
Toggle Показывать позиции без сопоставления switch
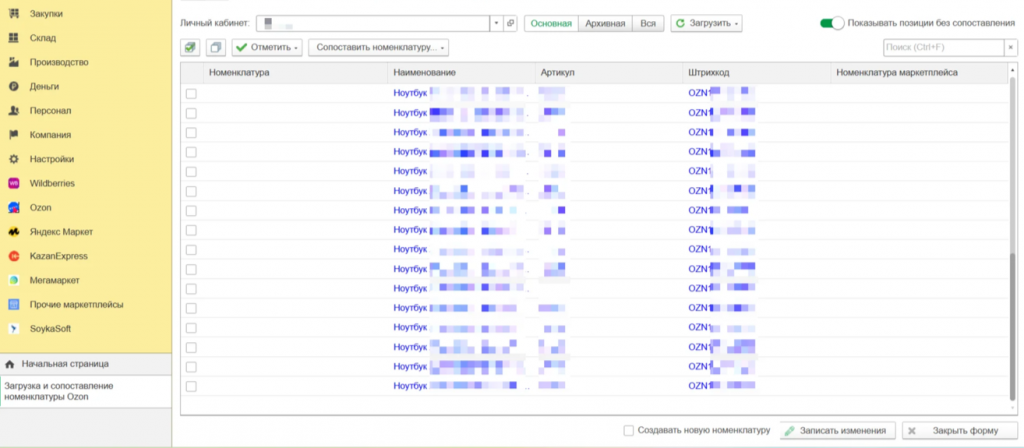(832, 23)
